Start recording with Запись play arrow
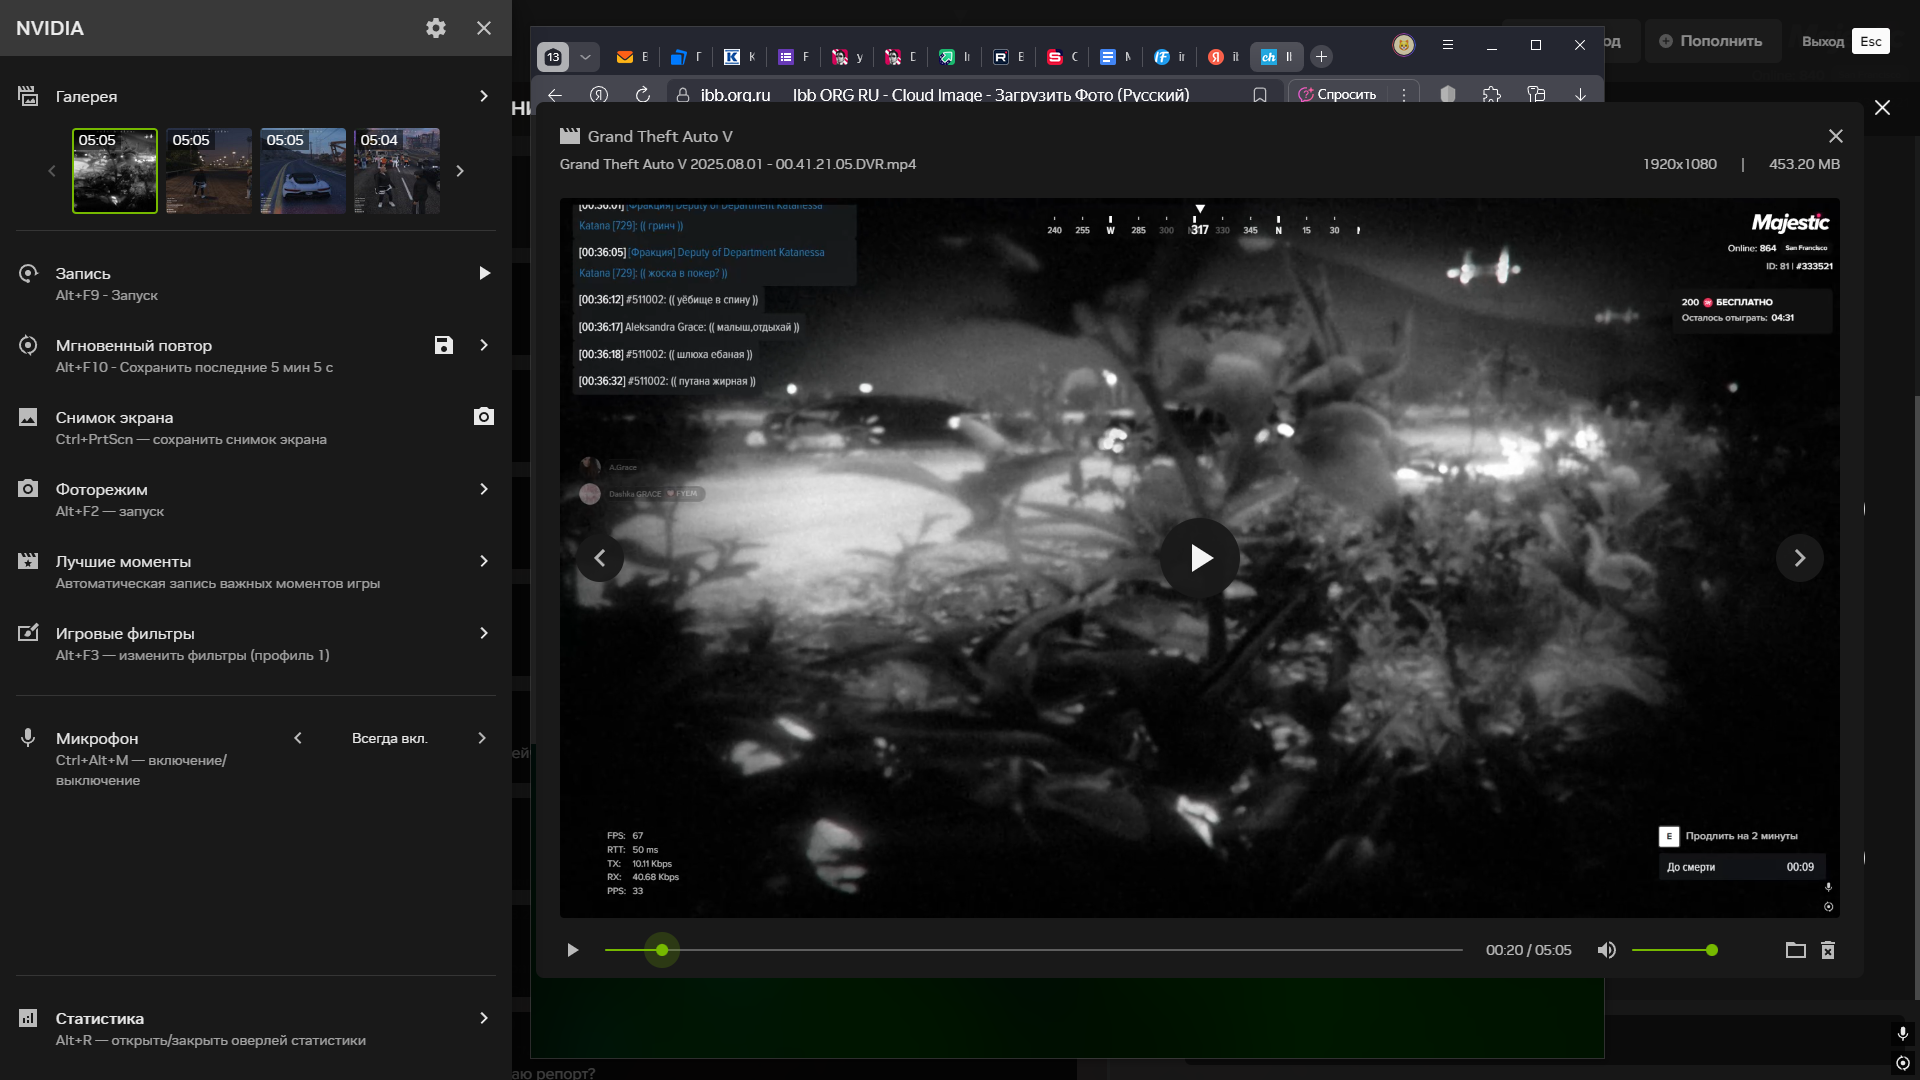 coord(484,273)
